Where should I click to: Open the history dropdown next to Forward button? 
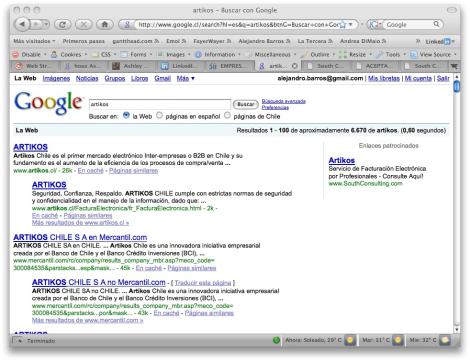[46, 24]
